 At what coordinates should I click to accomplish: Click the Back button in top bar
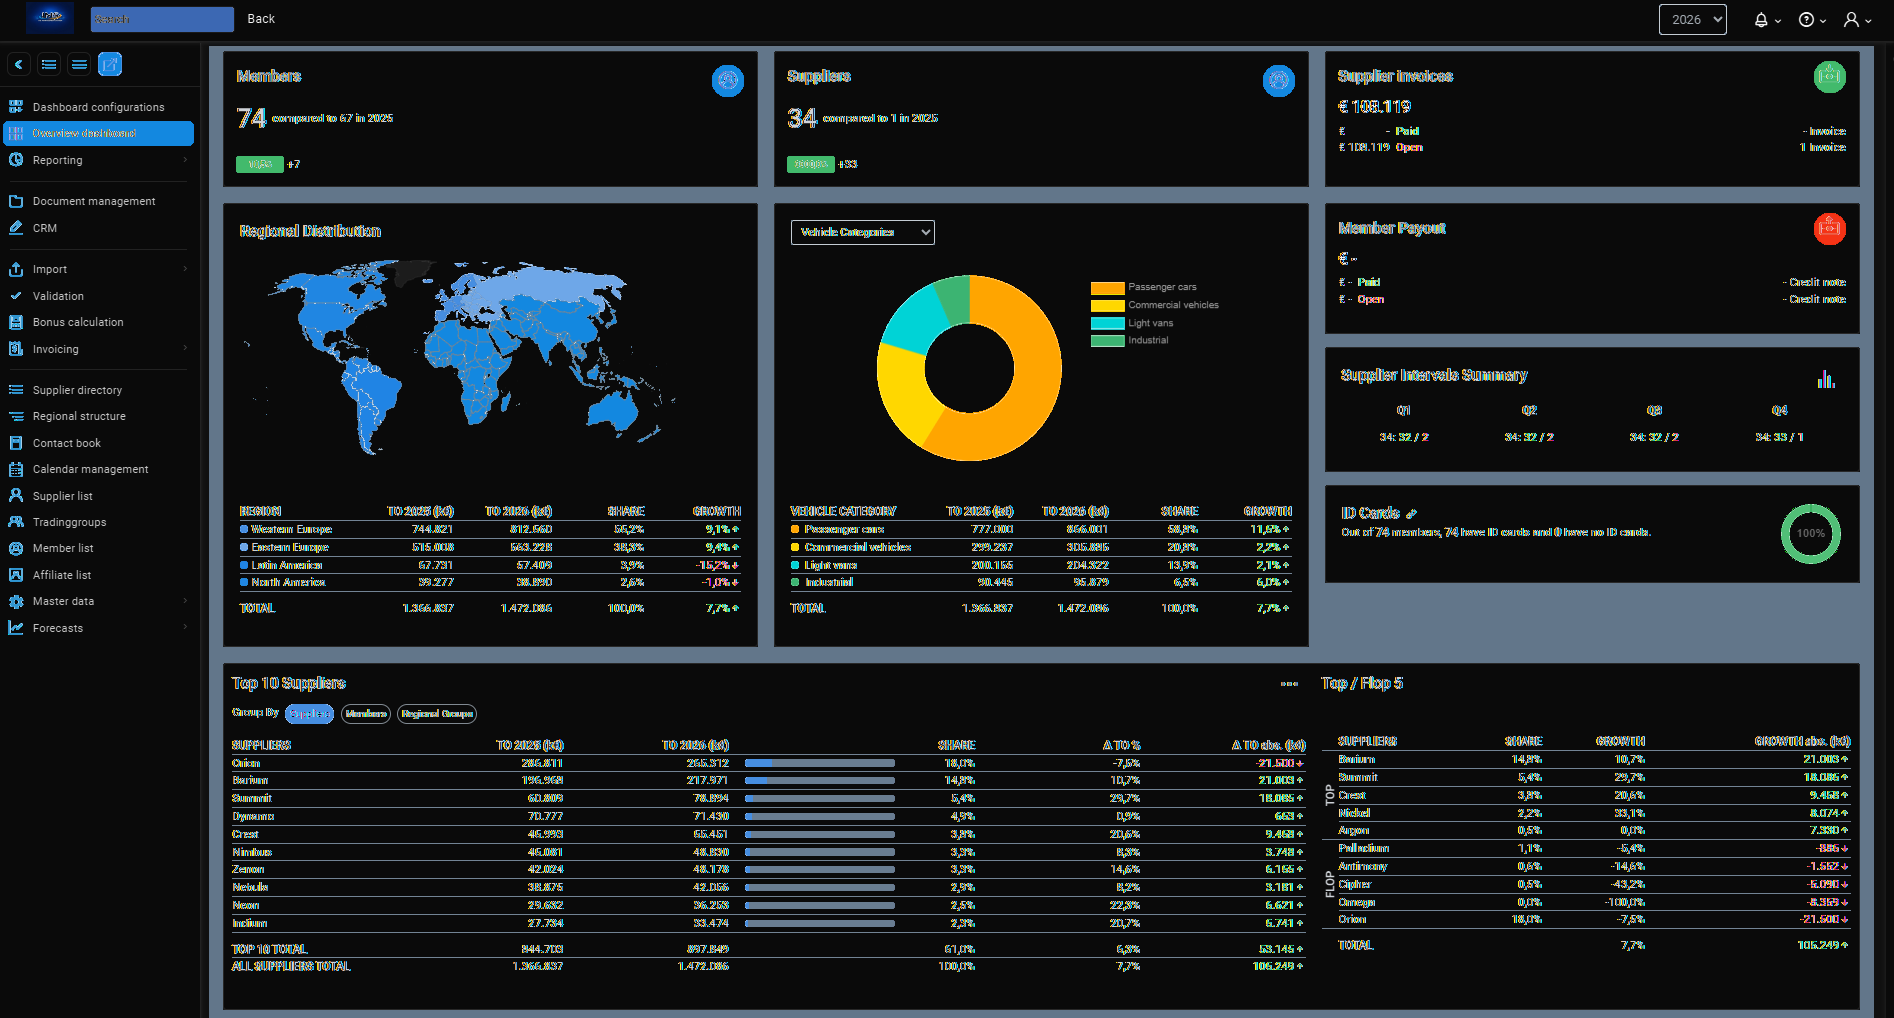261,19
